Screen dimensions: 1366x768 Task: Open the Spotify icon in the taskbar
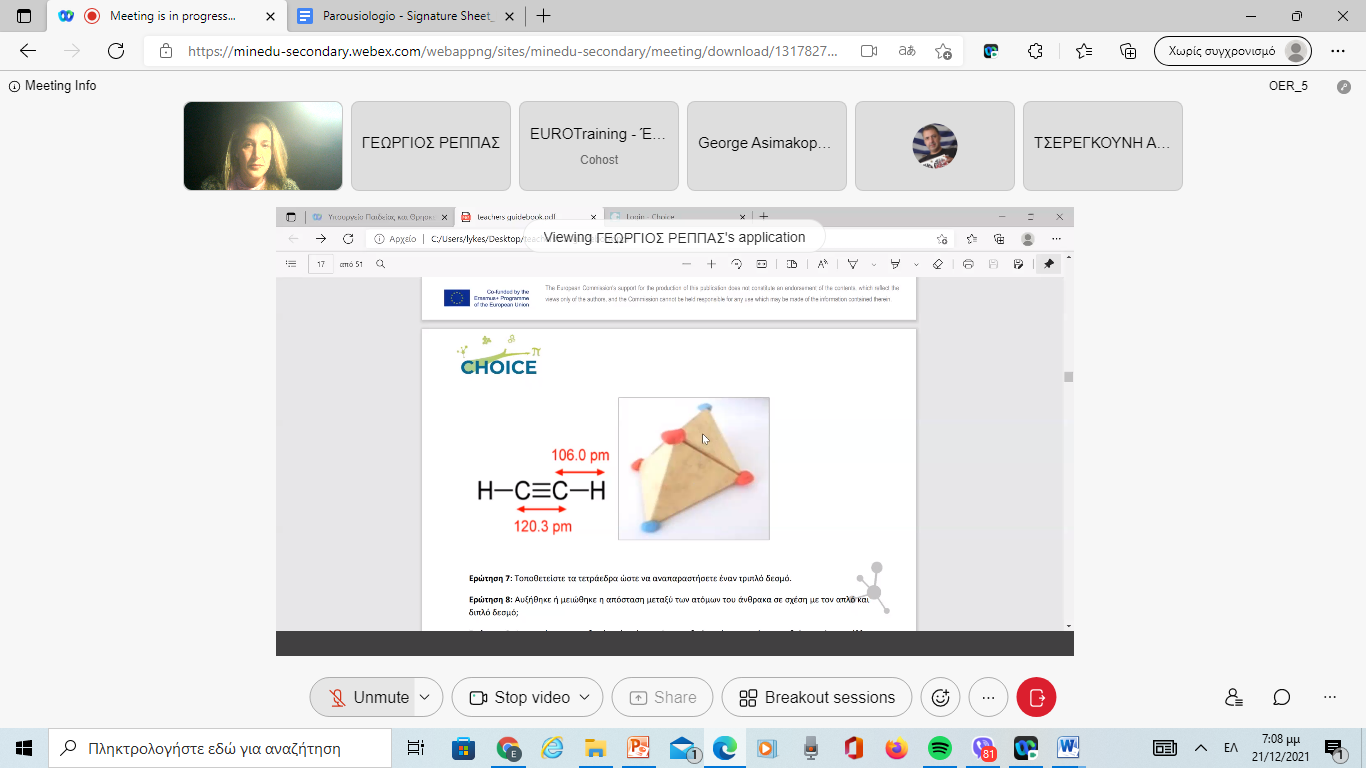pos(939,748)
